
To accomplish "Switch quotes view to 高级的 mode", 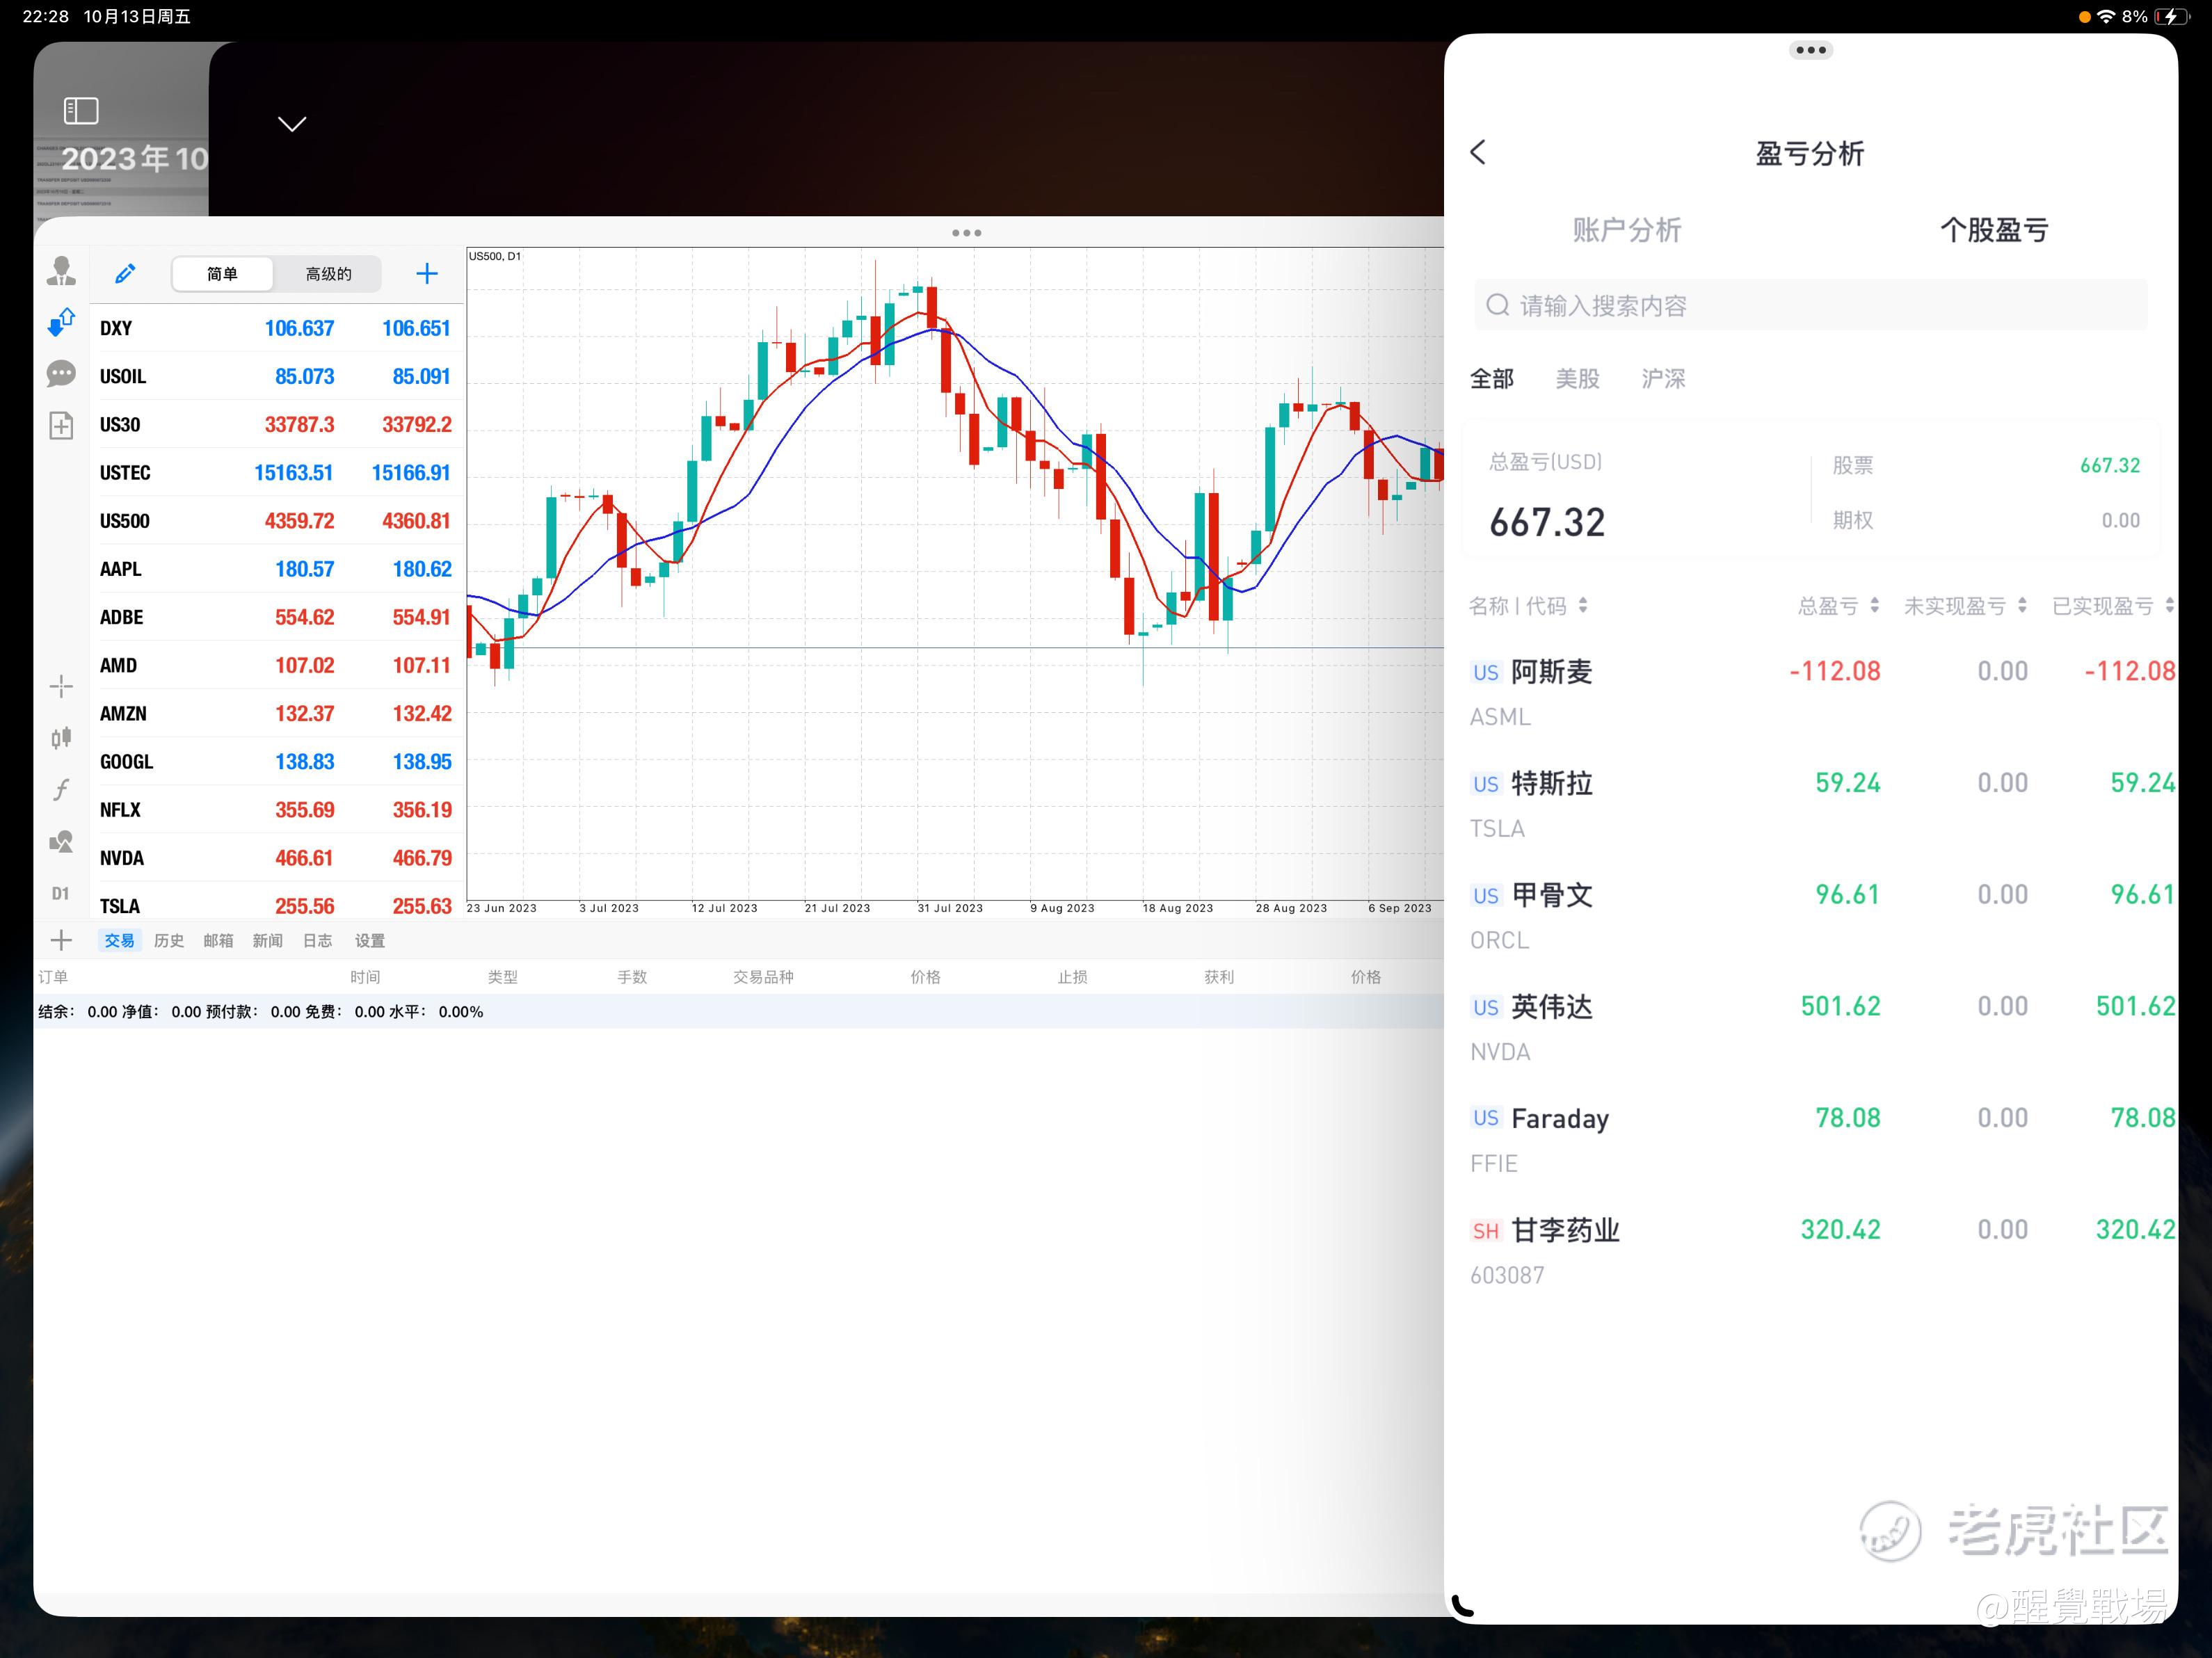I will pyautogui.click(x=328, y=274).
